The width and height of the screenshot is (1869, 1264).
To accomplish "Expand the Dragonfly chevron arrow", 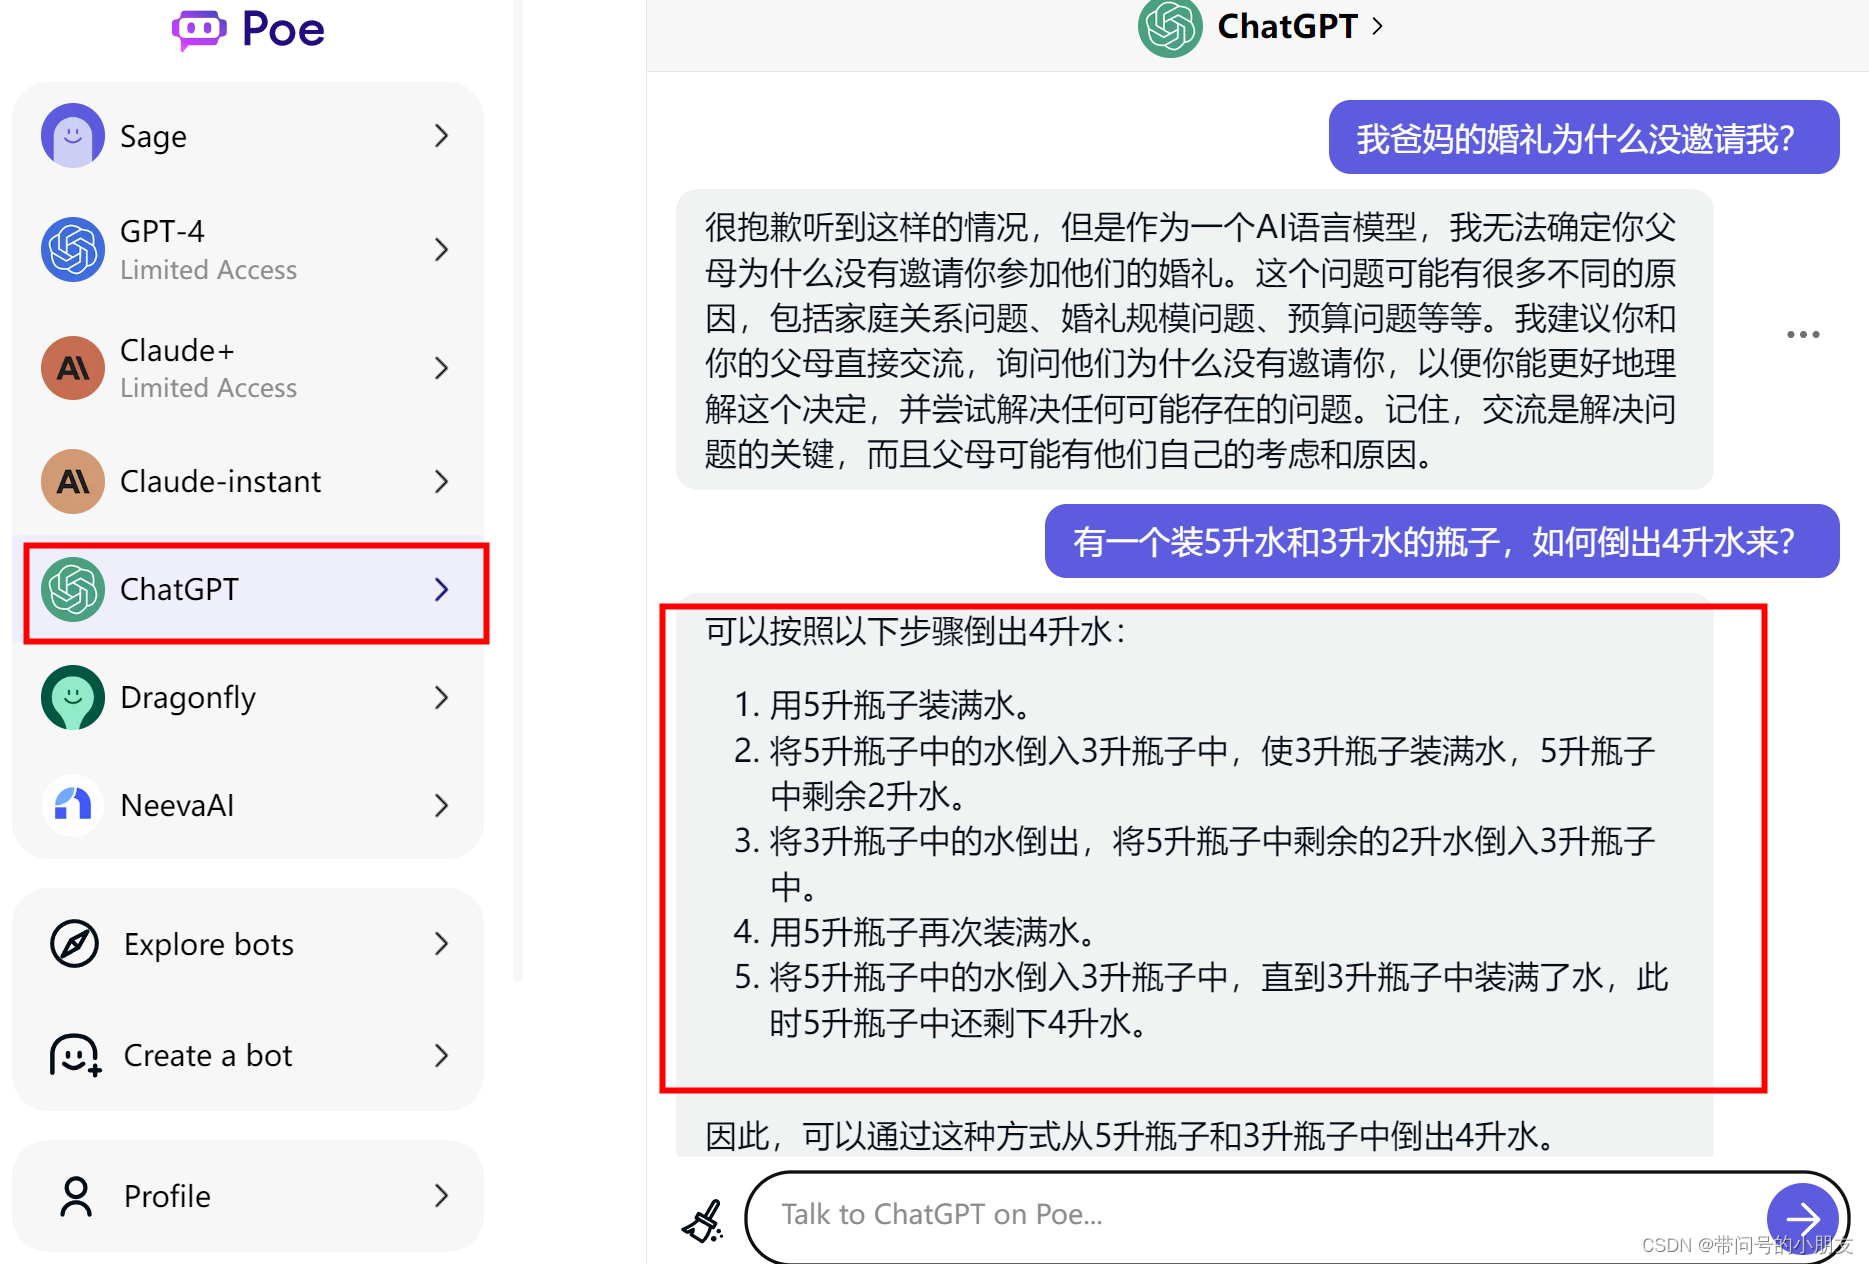I will click(x=442, y=697).
